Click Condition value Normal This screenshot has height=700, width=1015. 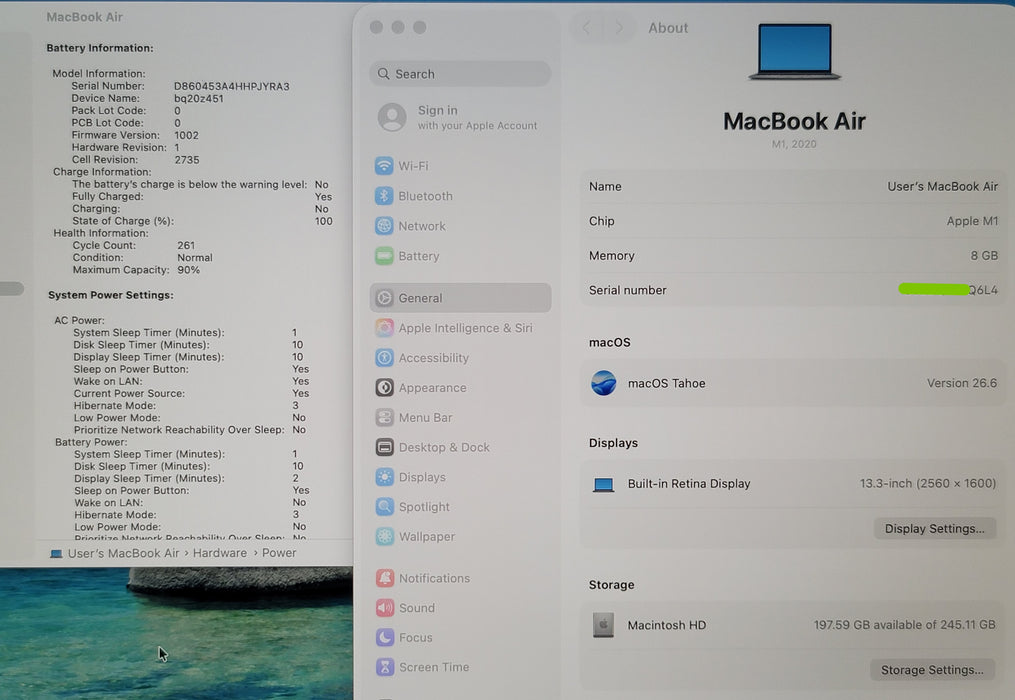point(195,258)
